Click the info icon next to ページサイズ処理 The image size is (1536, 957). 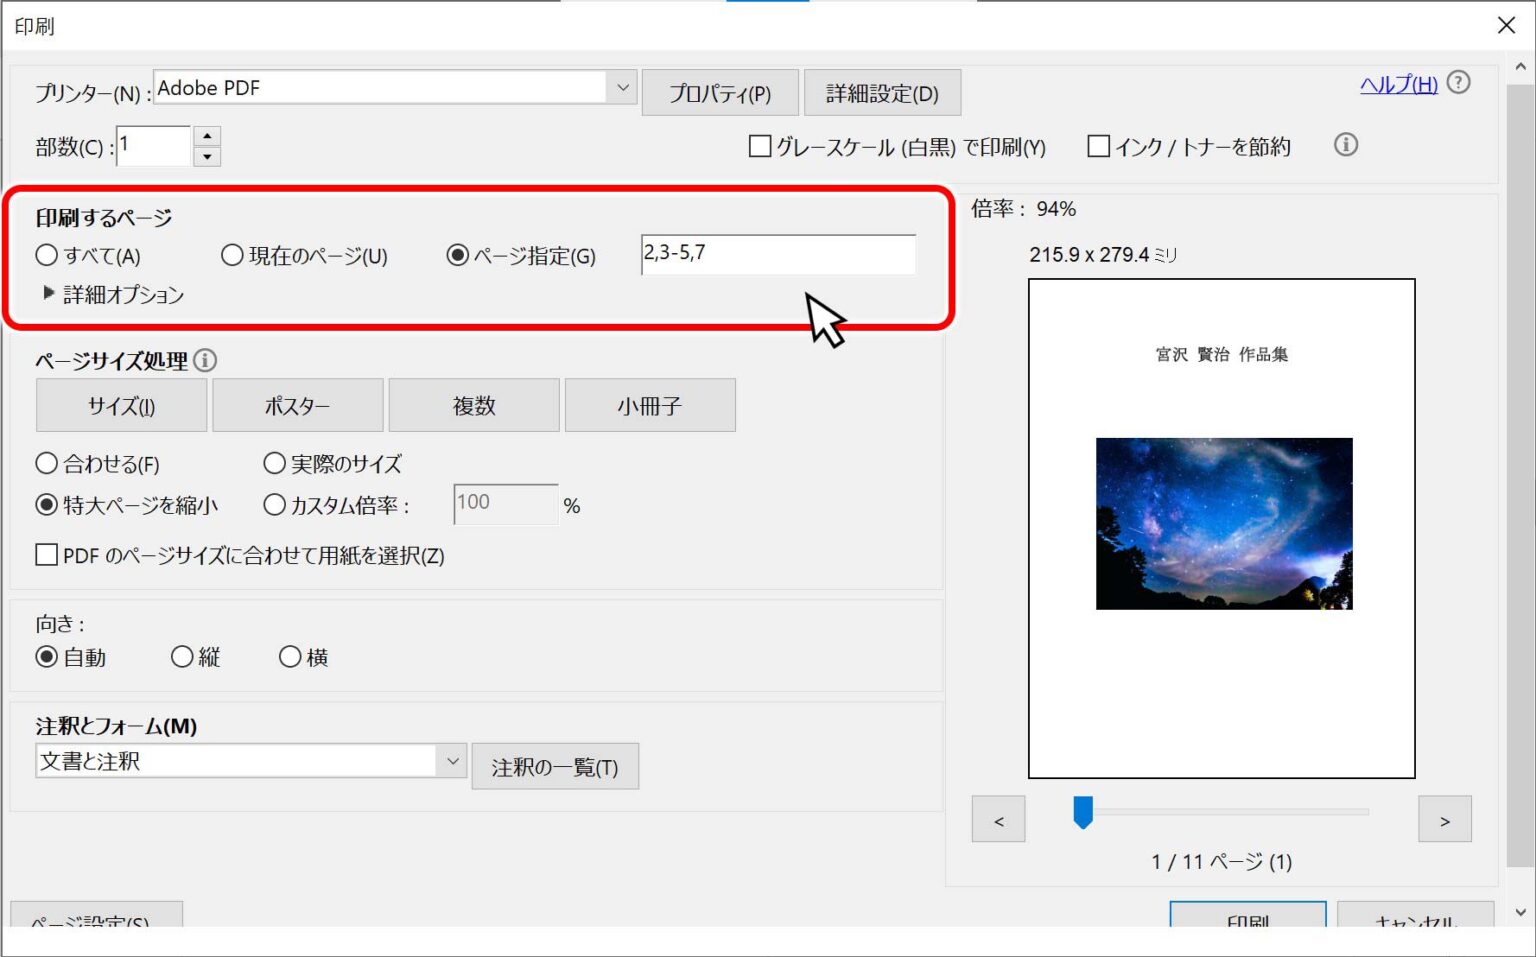[x=205, y=360]
